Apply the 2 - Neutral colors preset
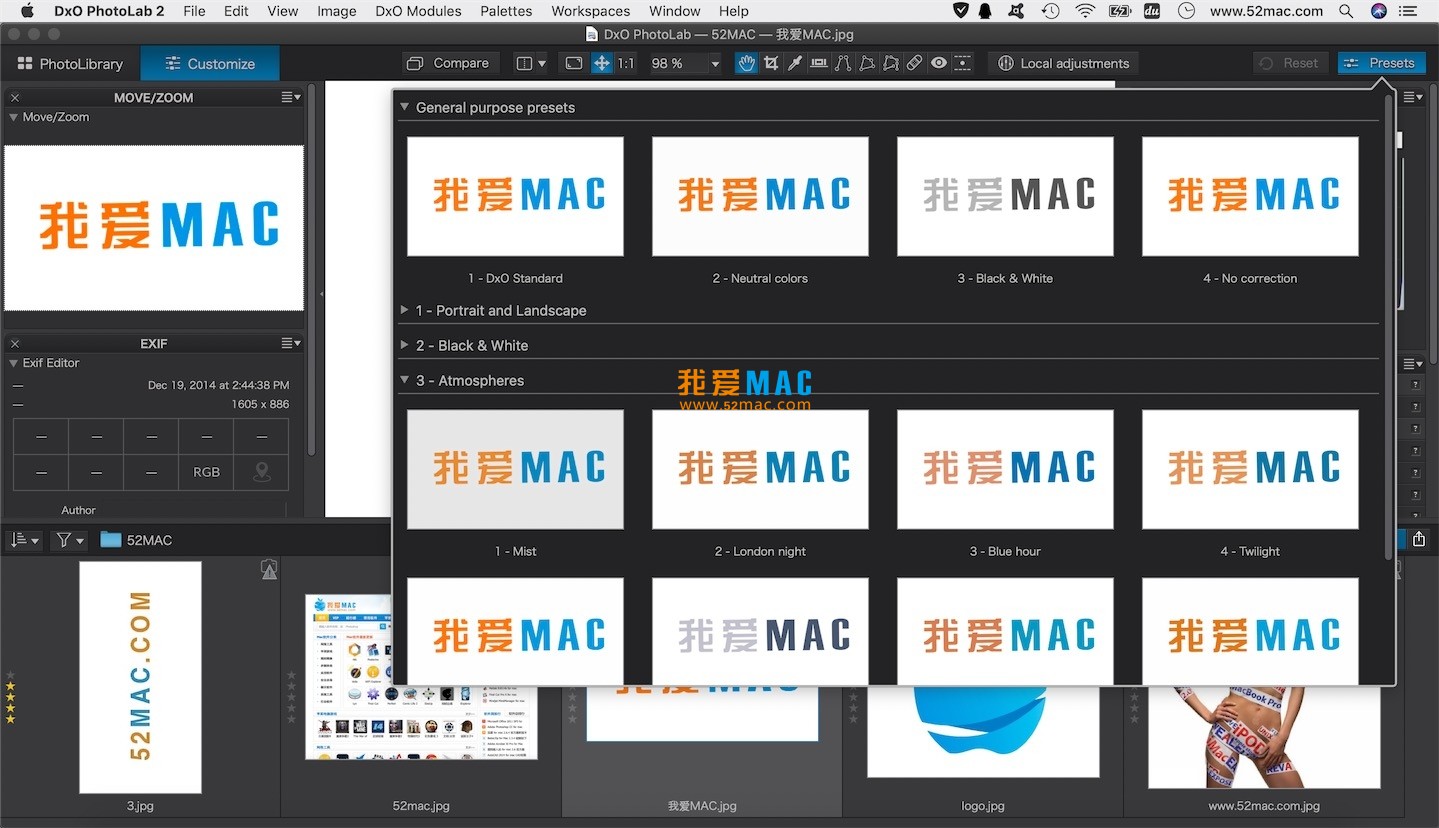Image resolution: width=1439 pixels, height=828 pixels. [x=760, y=196]
